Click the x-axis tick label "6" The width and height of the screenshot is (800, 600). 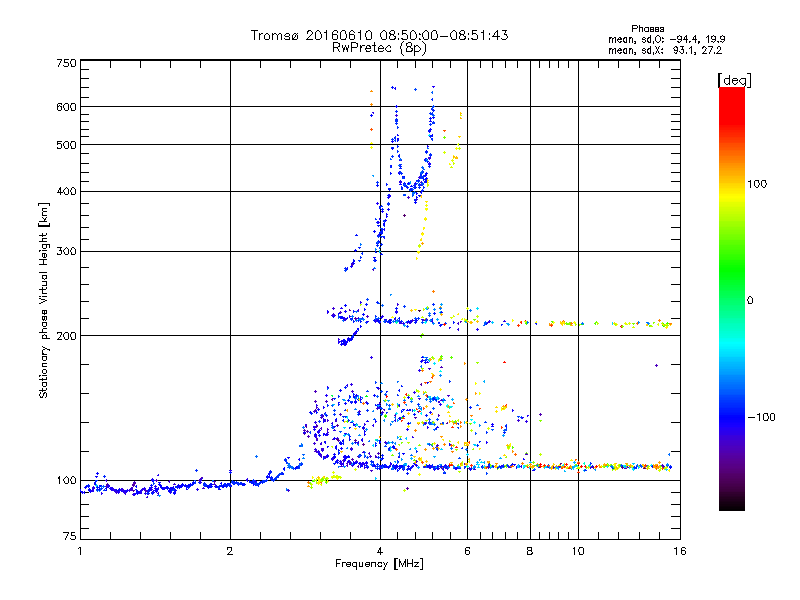pyautogui.click(x=467, y=551)
